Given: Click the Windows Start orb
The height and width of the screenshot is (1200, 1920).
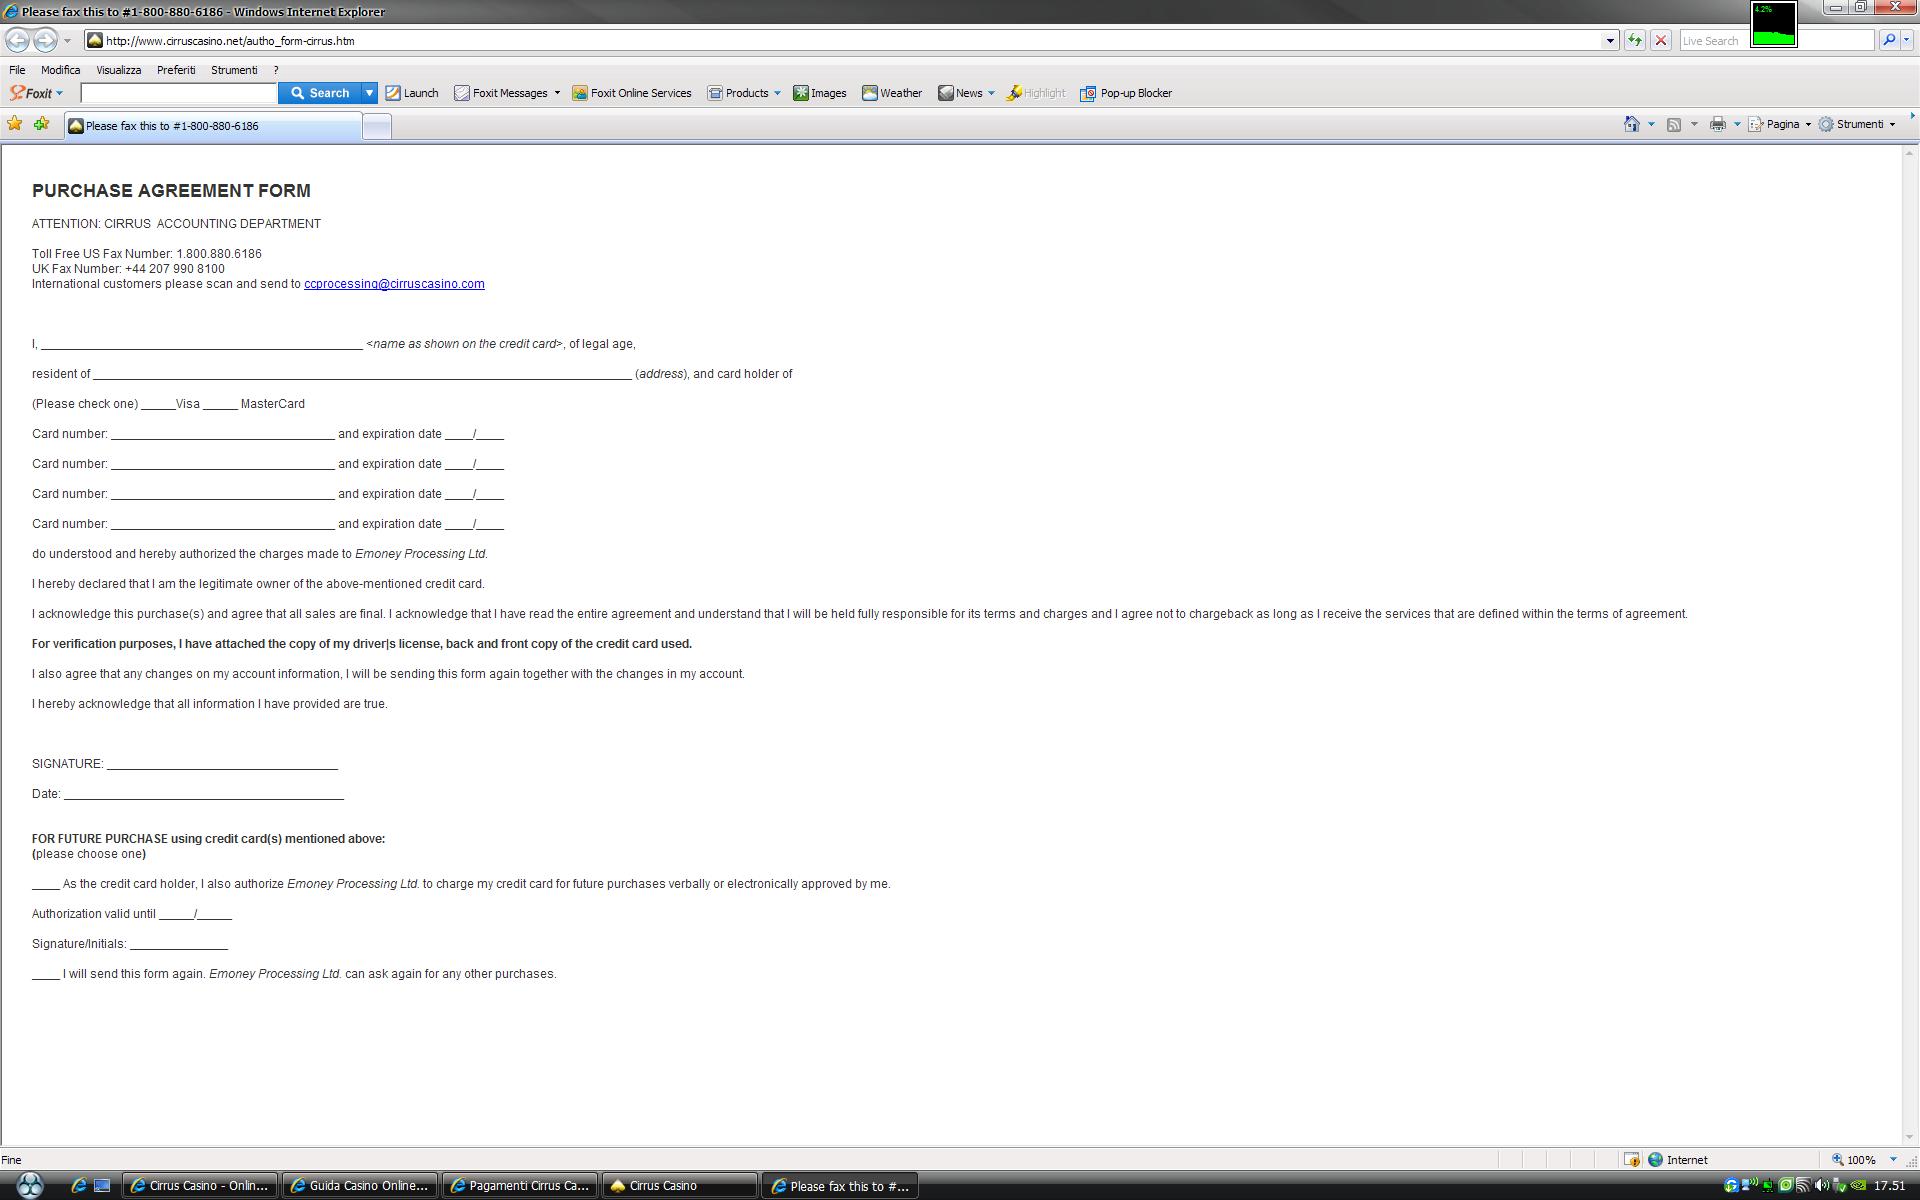Looking at the screenshot, I should (30, 1186).
